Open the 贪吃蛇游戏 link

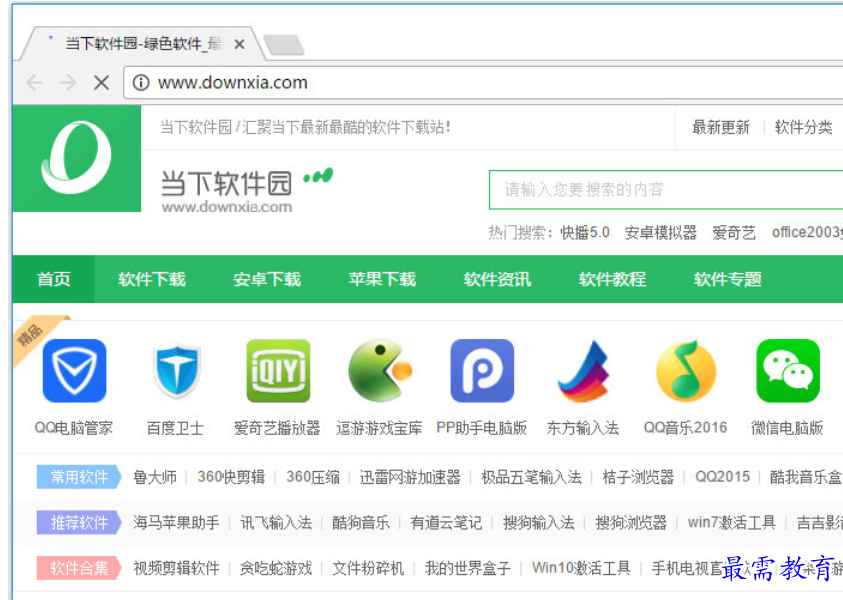pyautogui.click(x=276, y=568)
